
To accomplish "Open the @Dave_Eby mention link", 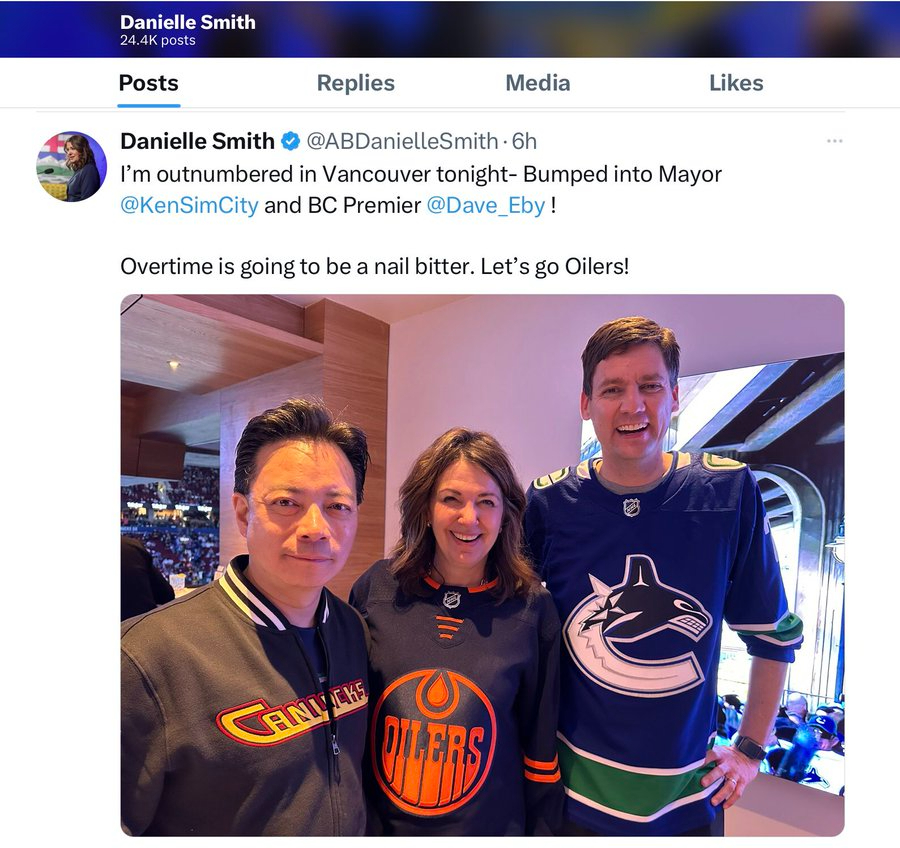I will tap(486, 205).
